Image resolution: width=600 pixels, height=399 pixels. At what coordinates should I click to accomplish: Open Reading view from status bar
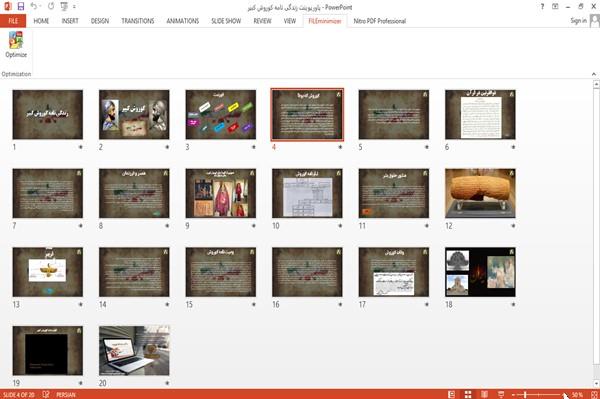484,394
